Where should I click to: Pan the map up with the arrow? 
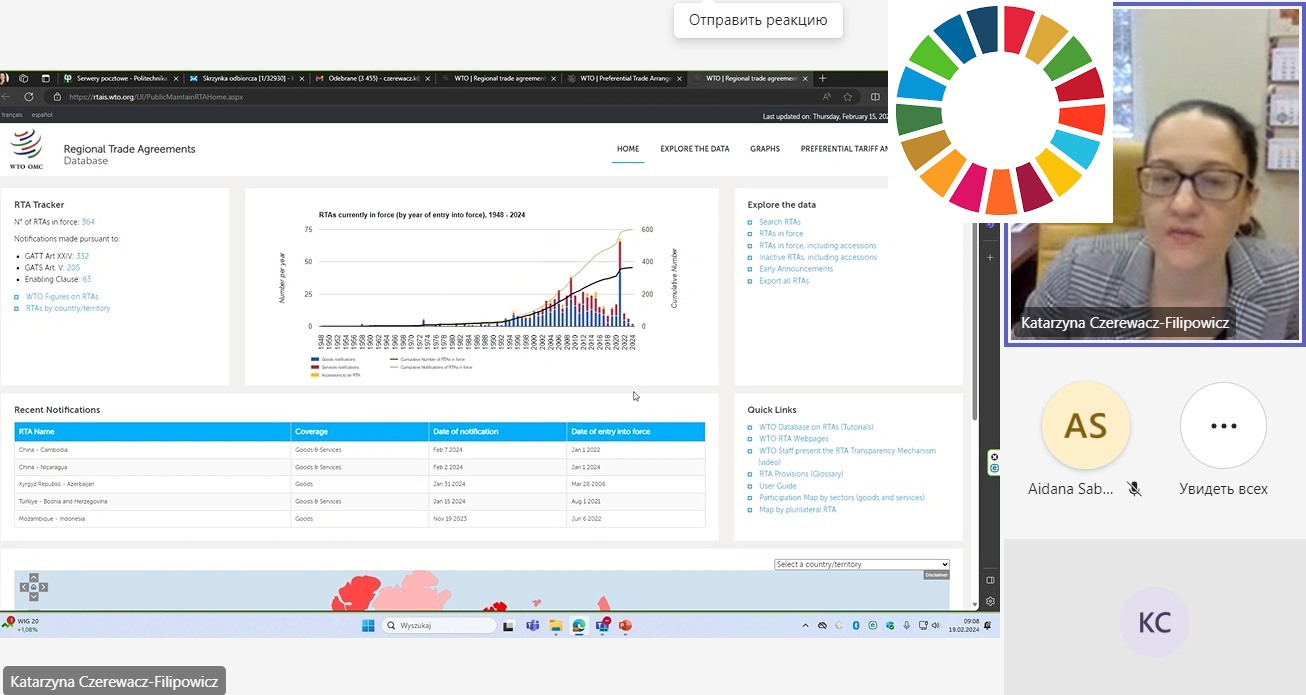tap(33, 577)
